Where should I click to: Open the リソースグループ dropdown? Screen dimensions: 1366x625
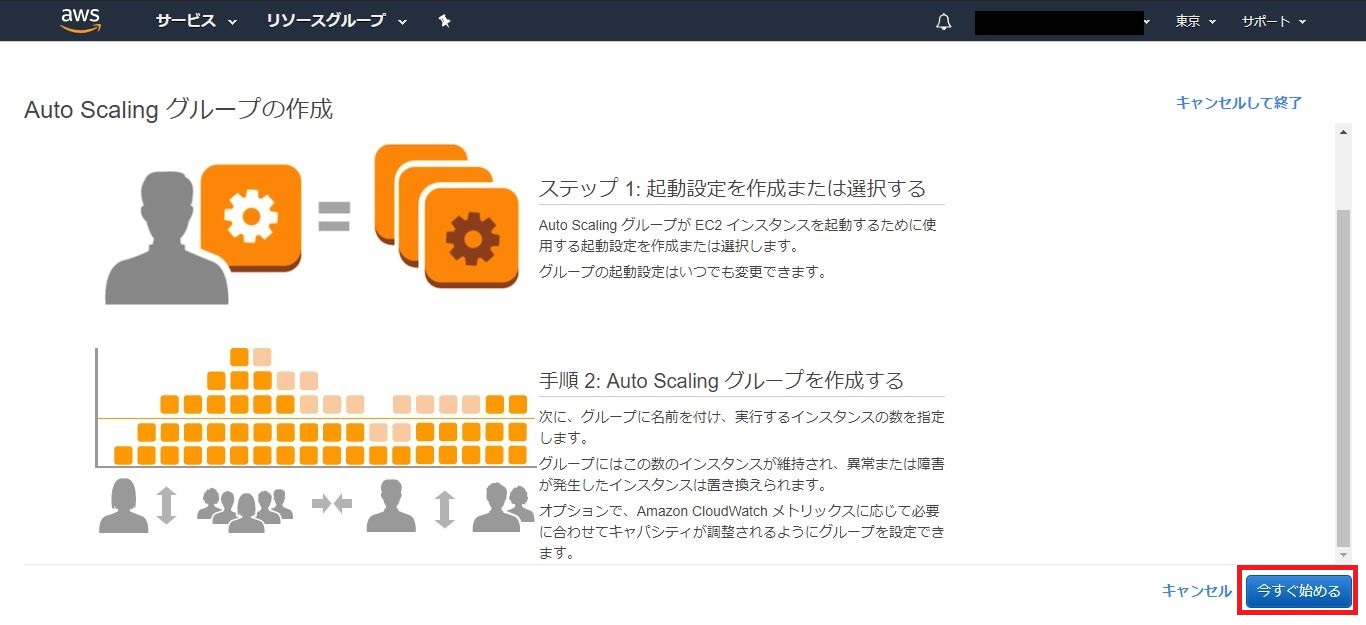337,21
